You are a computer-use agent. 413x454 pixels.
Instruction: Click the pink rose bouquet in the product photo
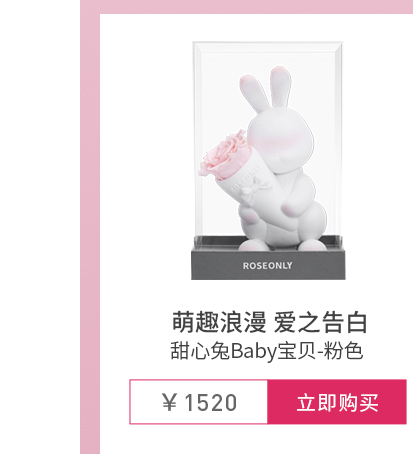(x=223, y=156)
